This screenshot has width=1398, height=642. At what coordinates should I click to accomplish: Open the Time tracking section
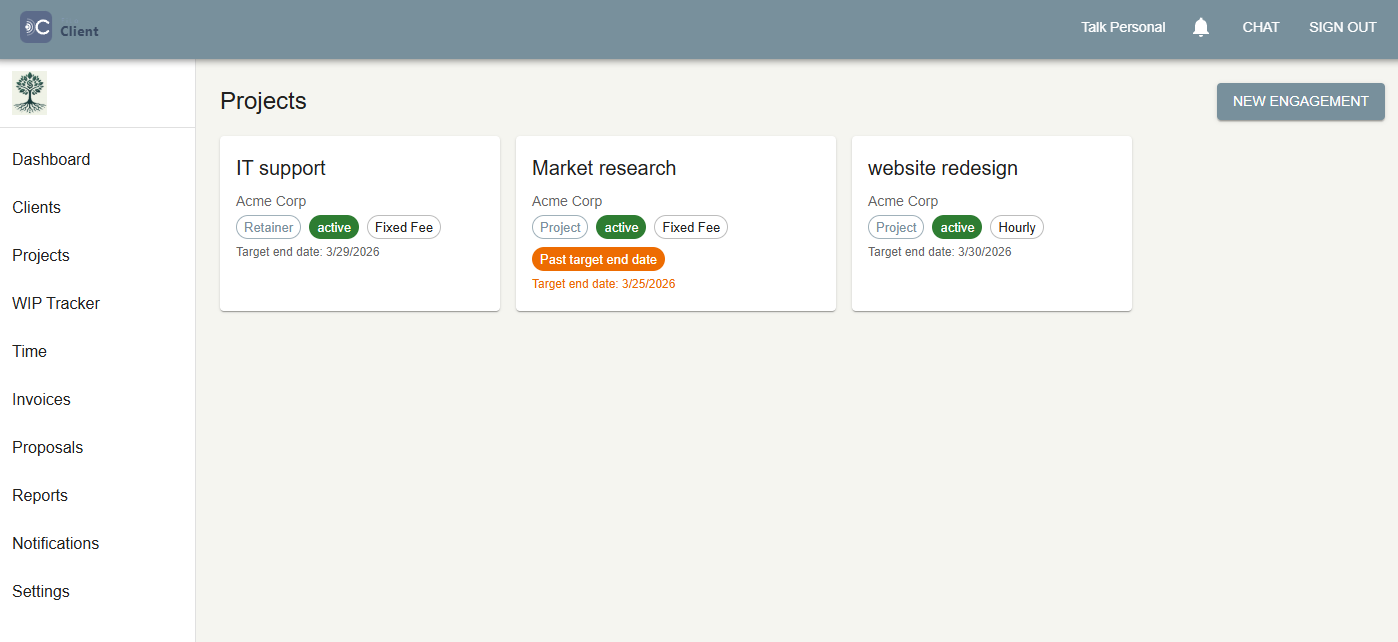tap(29, 351)
